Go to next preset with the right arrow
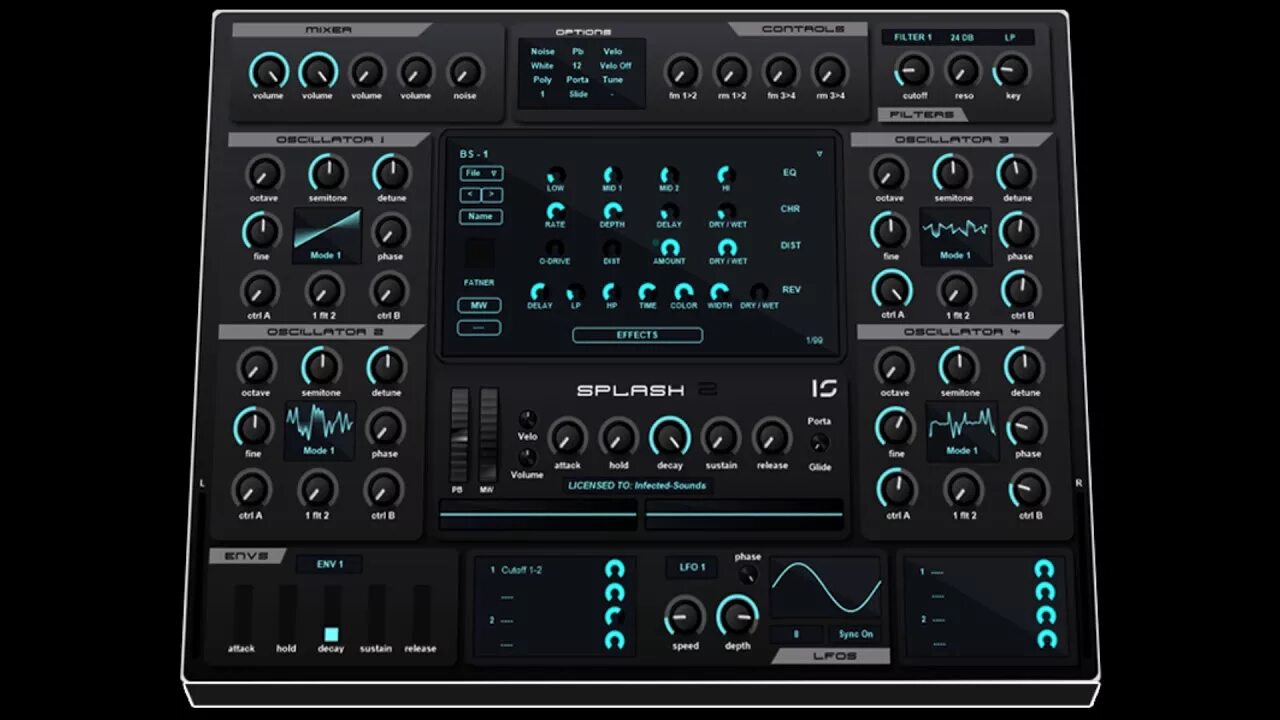Image resolution: width=1280 pixels, height=720 pixels. [x=492, y=194]
